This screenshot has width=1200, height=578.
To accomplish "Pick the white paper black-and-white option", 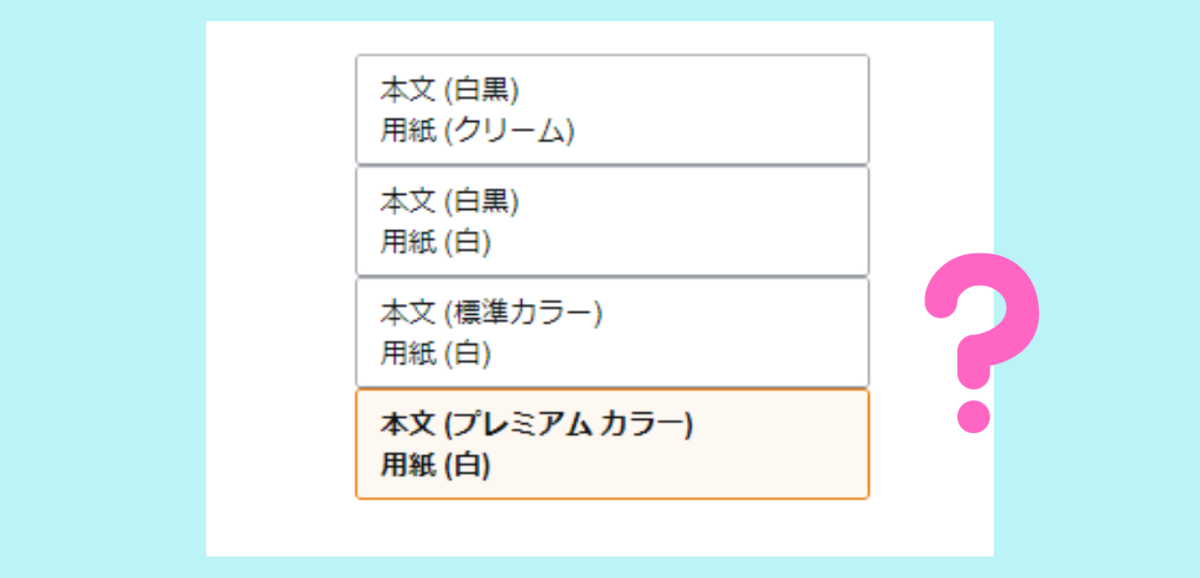I will (612, 219).
